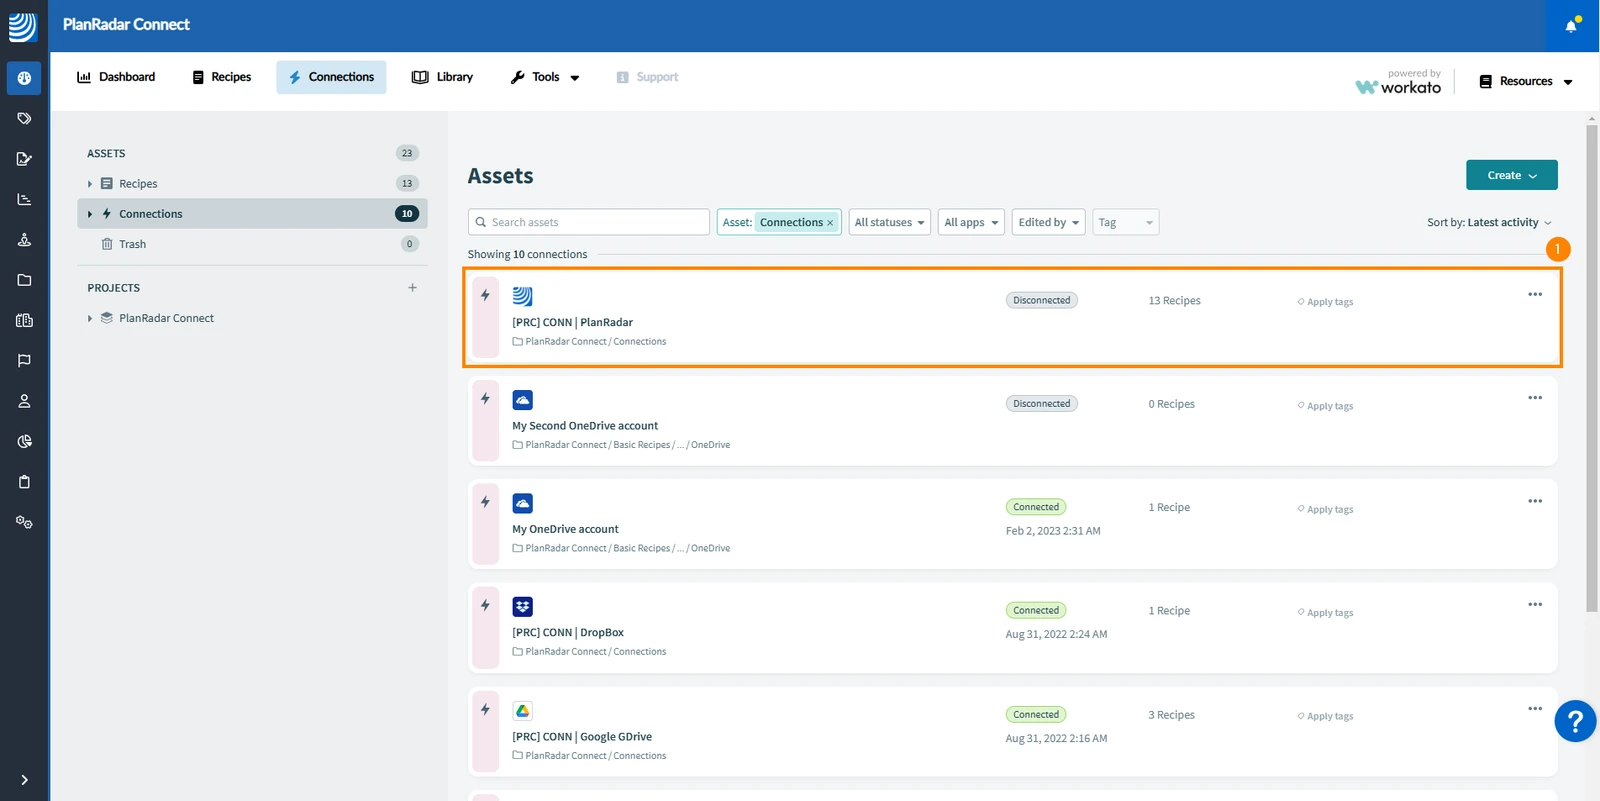Viewport: 1600px width, 801px height.
Task: Expand the PlanRadar Connect project tree
Action: (90, 318)
